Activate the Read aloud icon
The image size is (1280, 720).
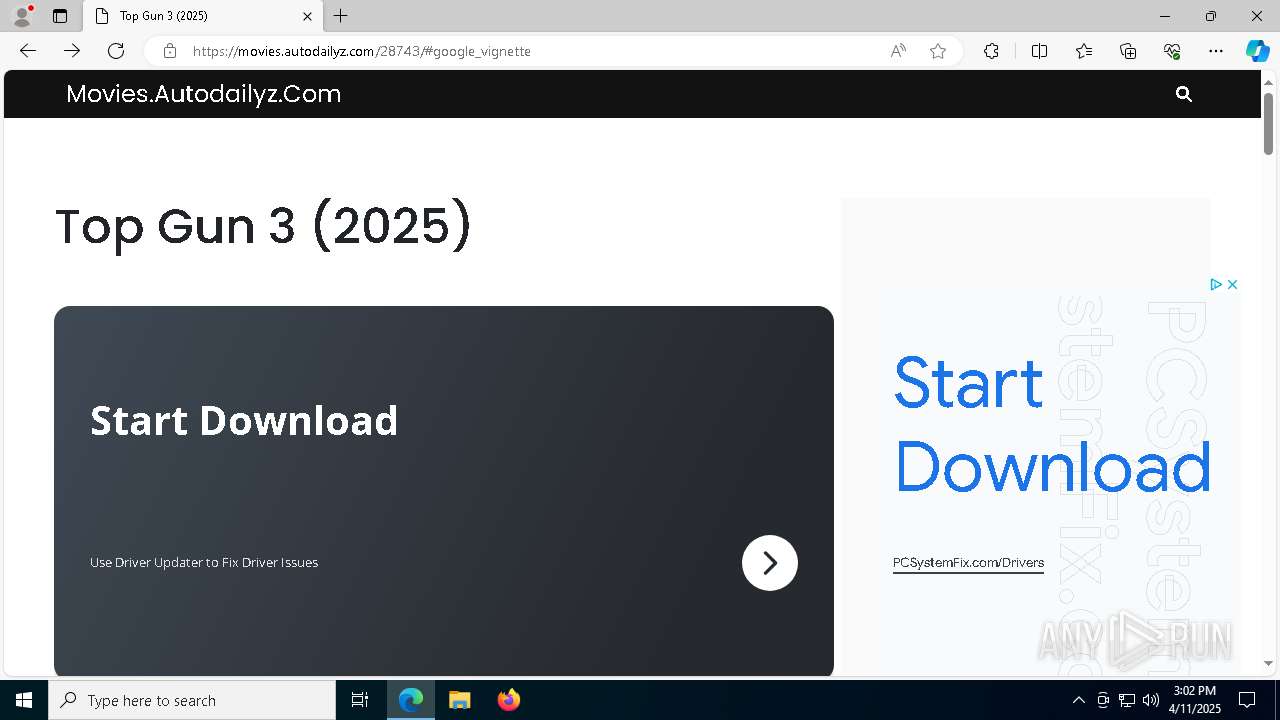[898, 51]
